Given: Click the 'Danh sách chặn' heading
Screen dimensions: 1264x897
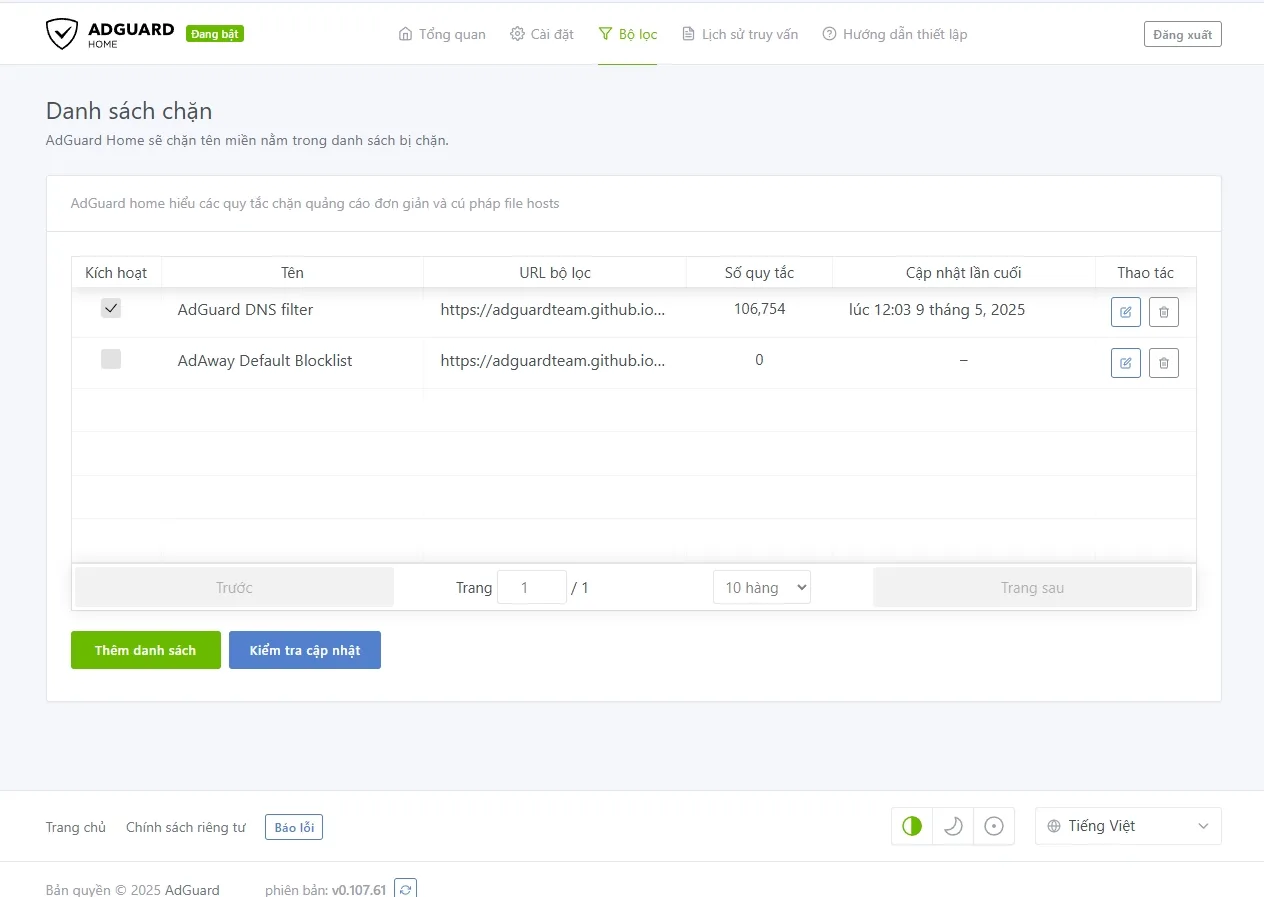Looking at the screenshot, I should [129, 111].
